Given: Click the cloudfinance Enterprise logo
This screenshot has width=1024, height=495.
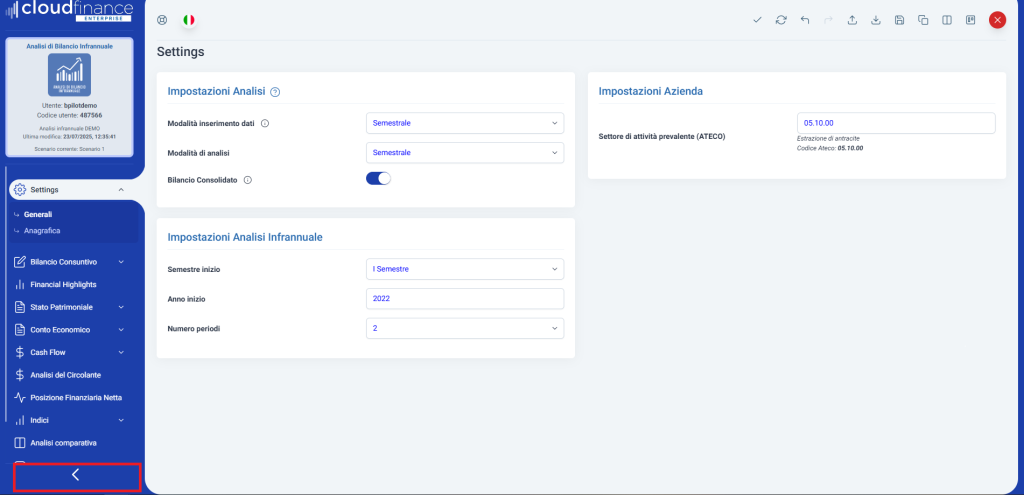Looking at the screenshot, I should 69,11.
